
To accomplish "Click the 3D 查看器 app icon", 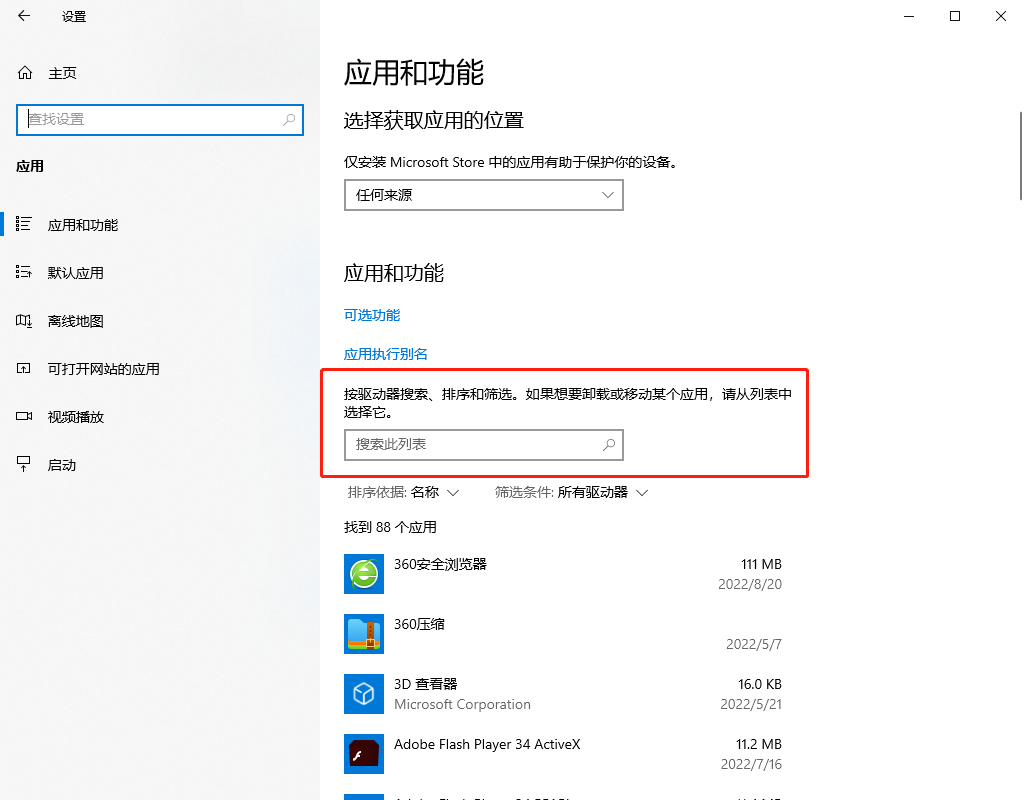I will [x=363, y=693].
